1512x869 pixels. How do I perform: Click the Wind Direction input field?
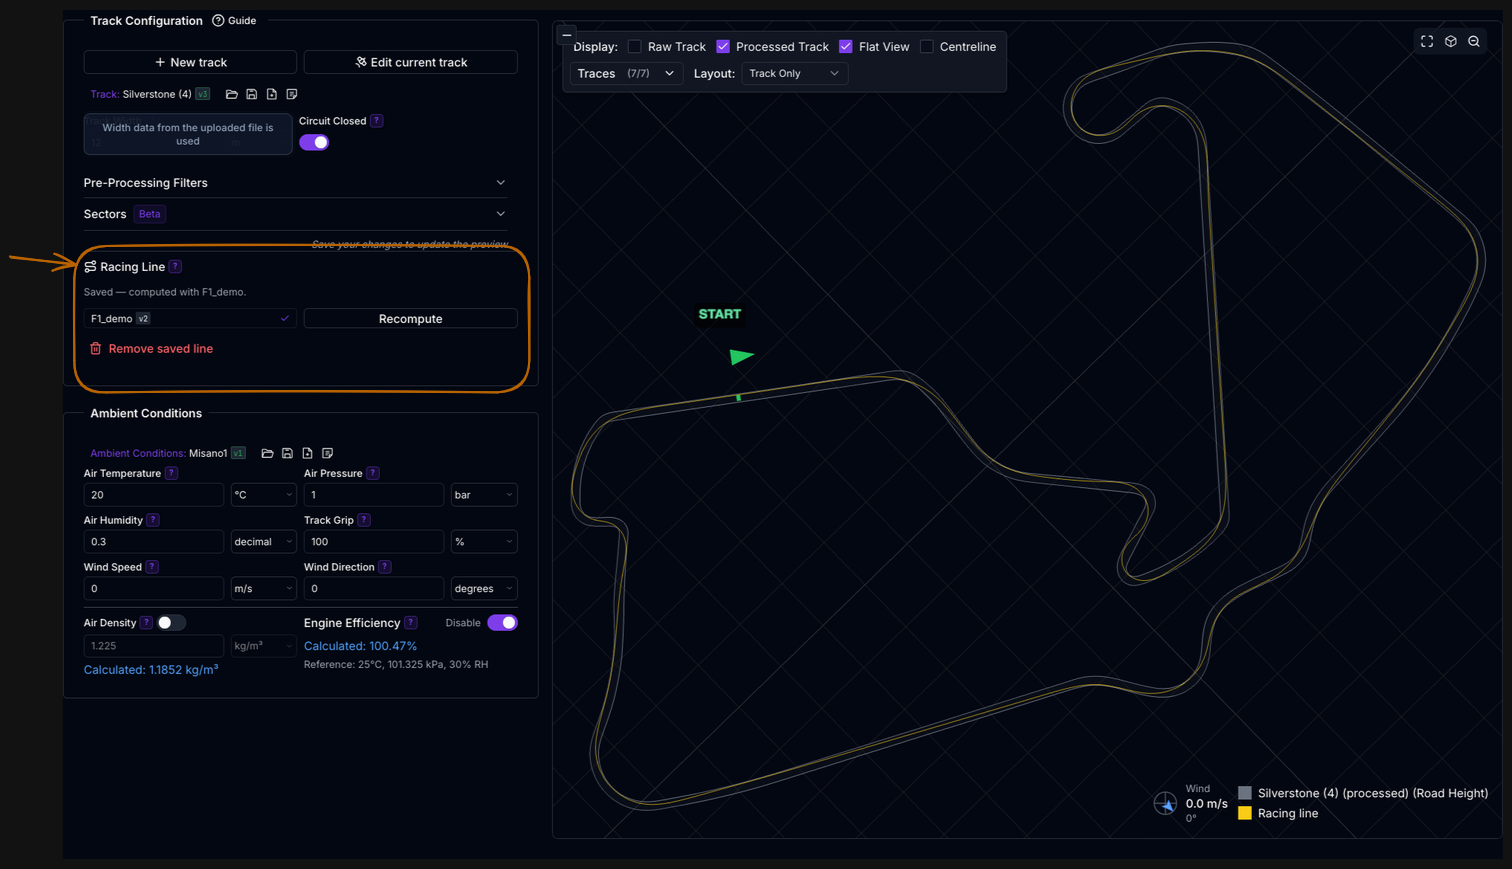pos(374,589)
